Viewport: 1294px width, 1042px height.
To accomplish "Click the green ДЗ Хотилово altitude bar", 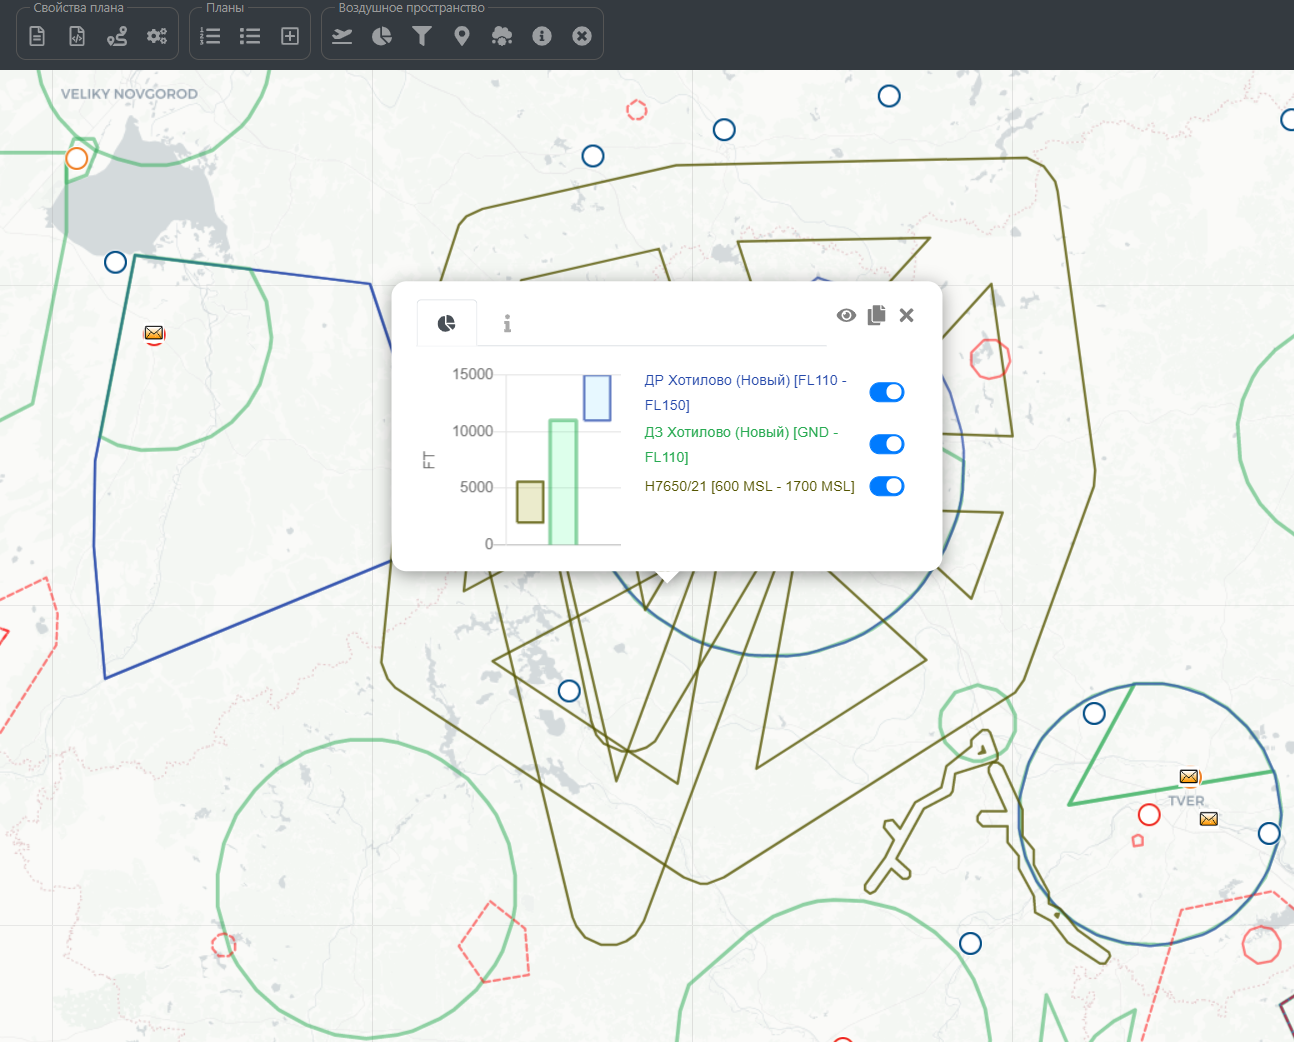I will (563, 482).
